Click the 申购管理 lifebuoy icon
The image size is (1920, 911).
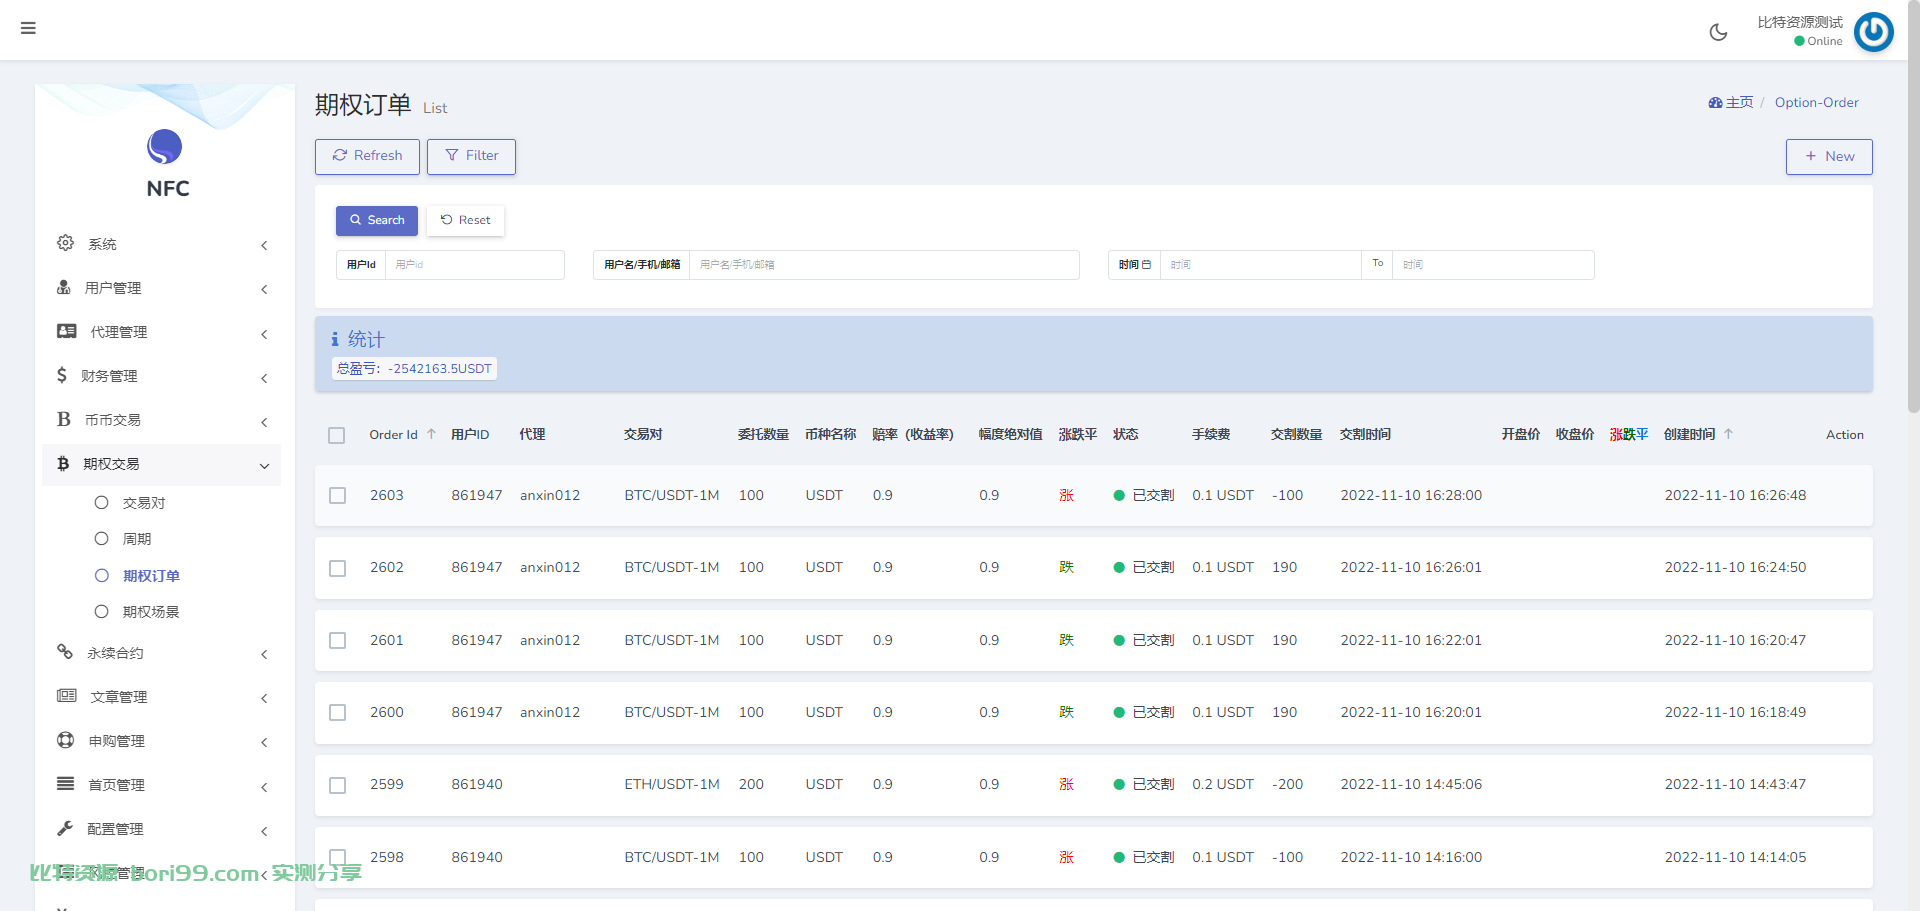[x=66, y=740]
